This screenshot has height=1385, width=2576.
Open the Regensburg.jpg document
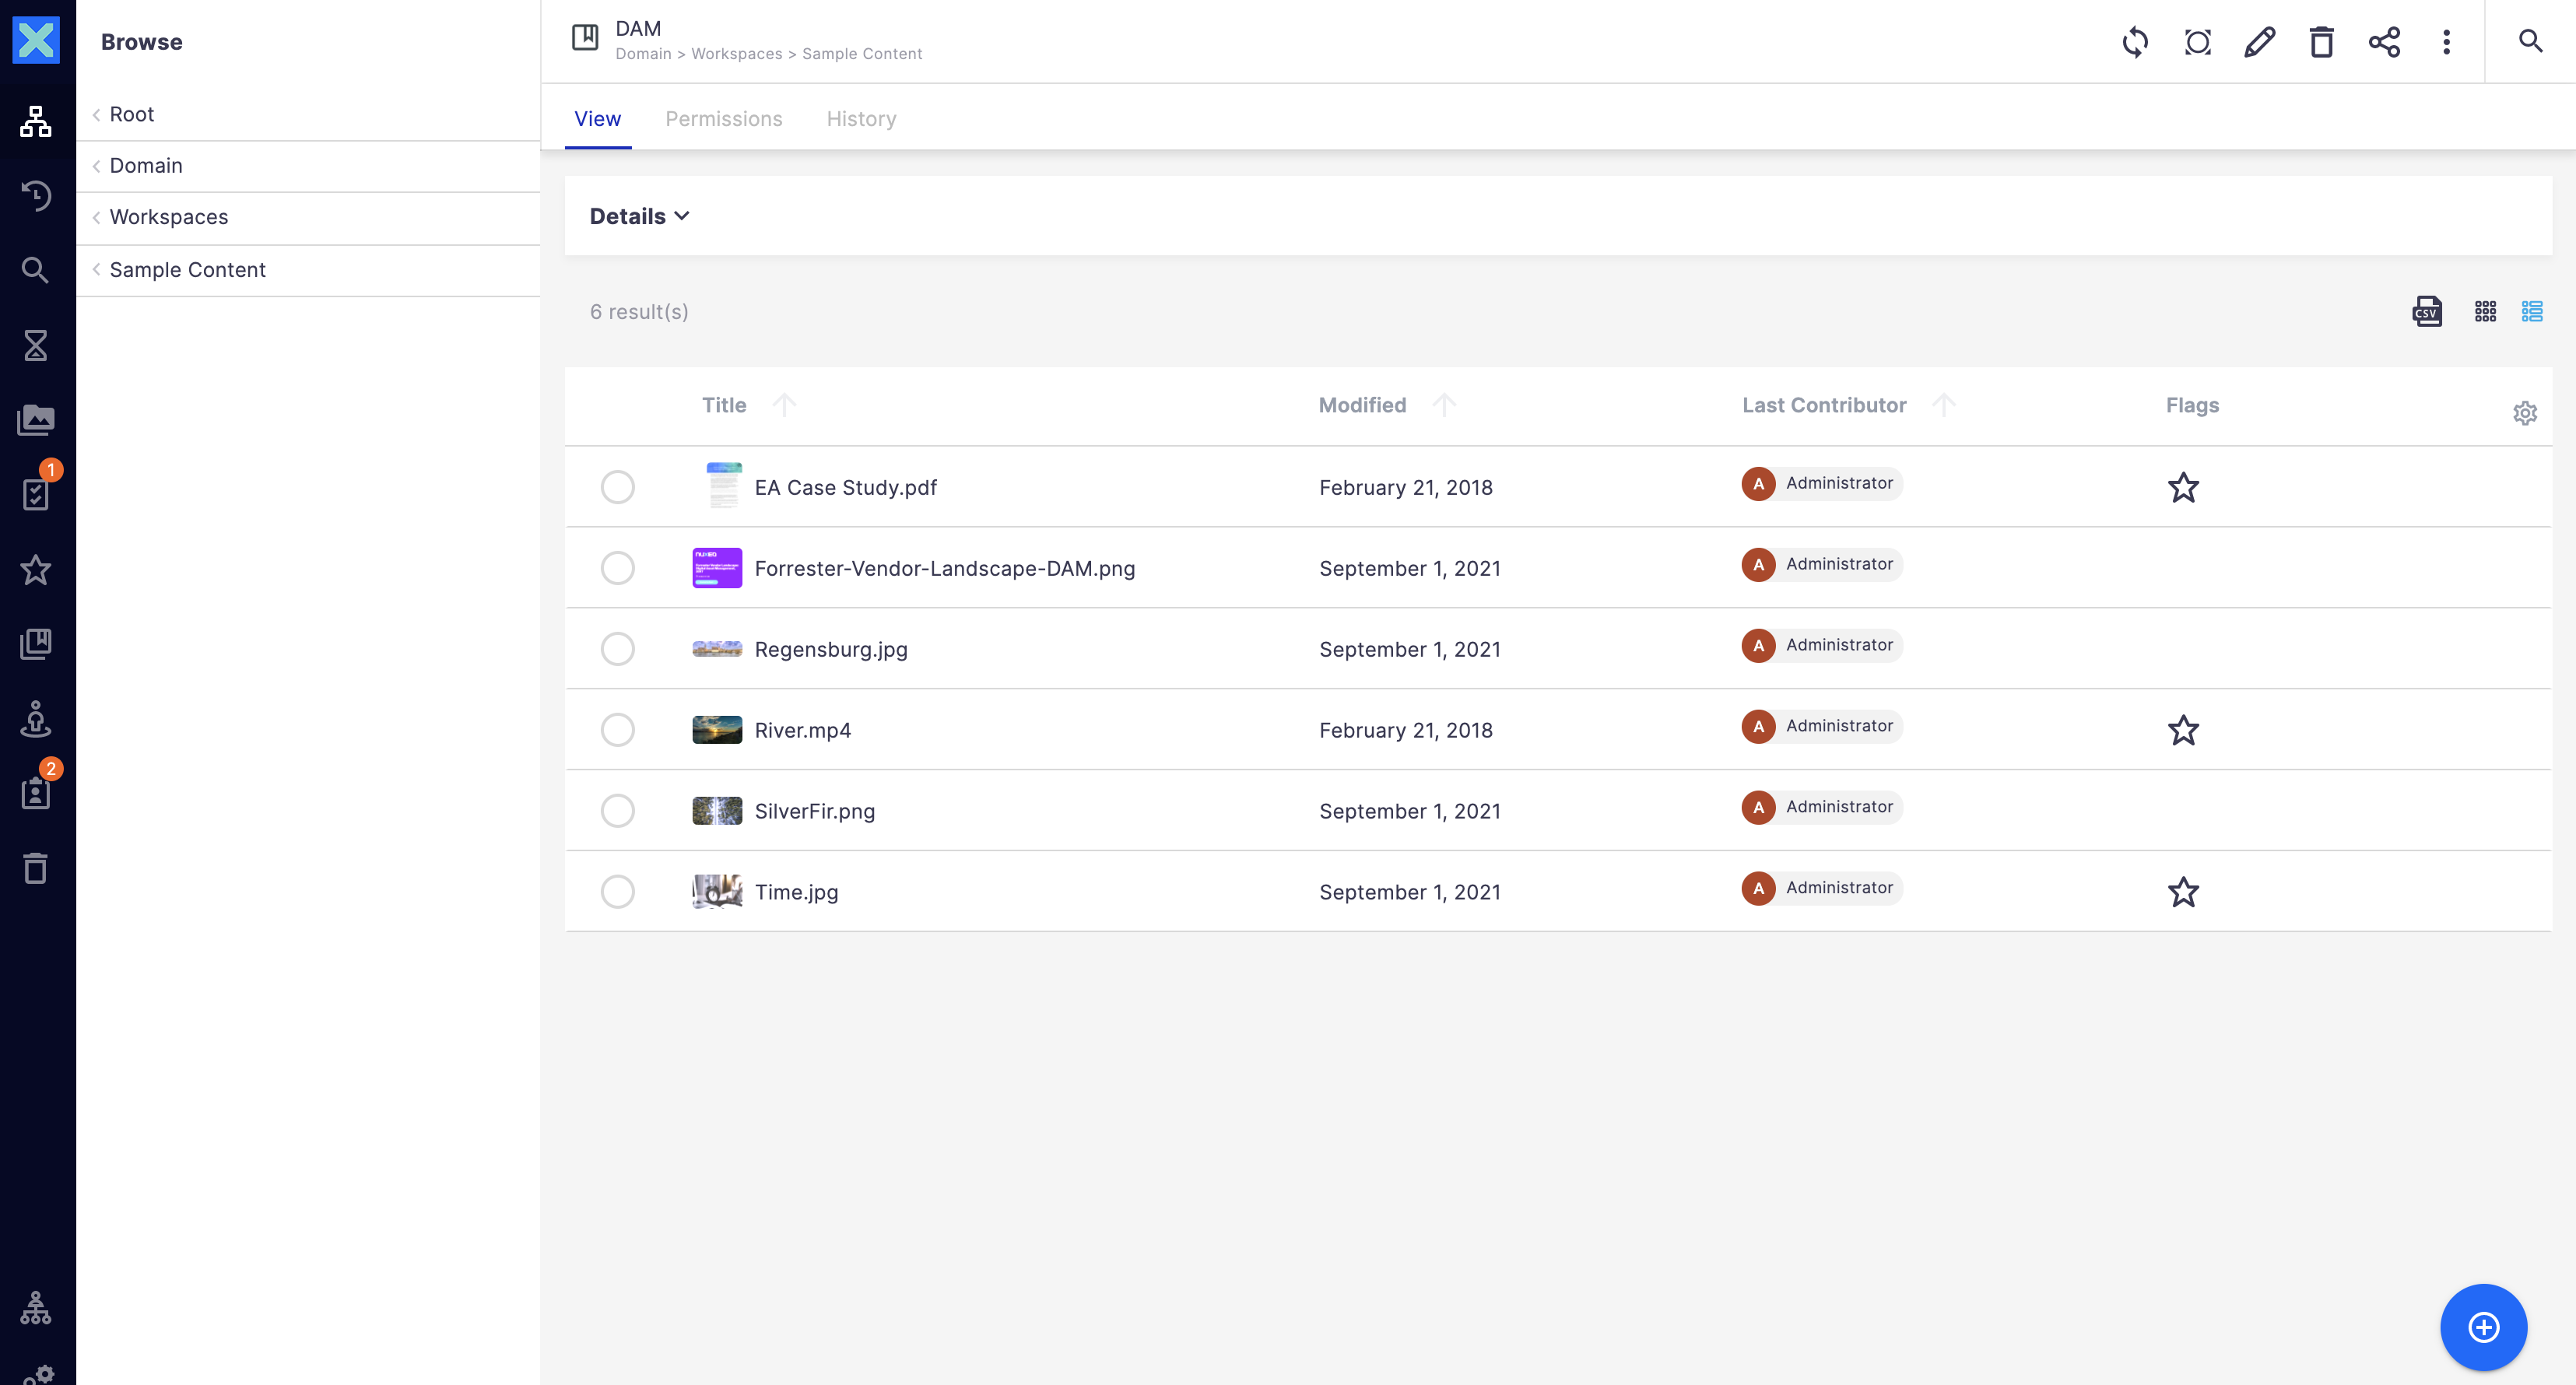831,649
